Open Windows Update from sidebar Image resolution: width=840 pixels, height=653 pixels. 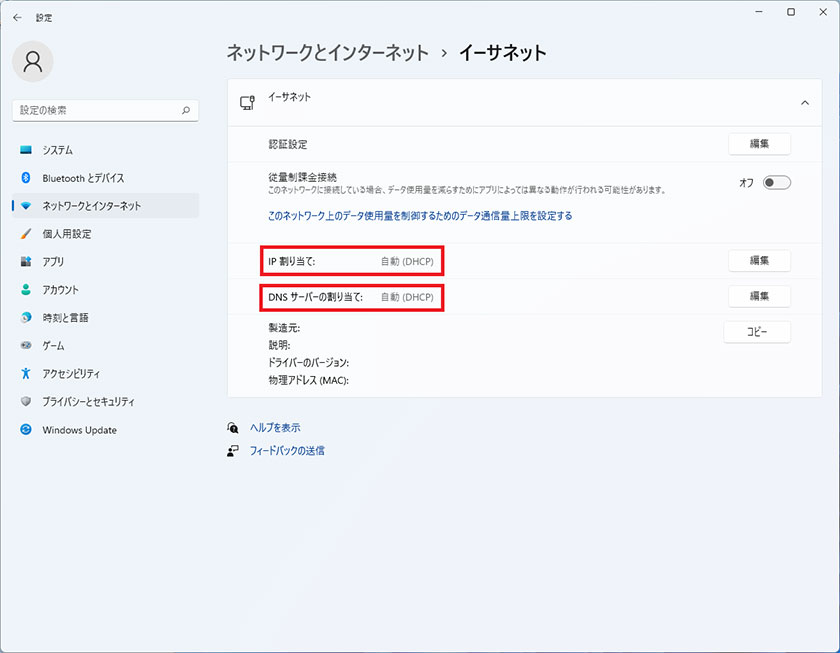click(79, 430)
